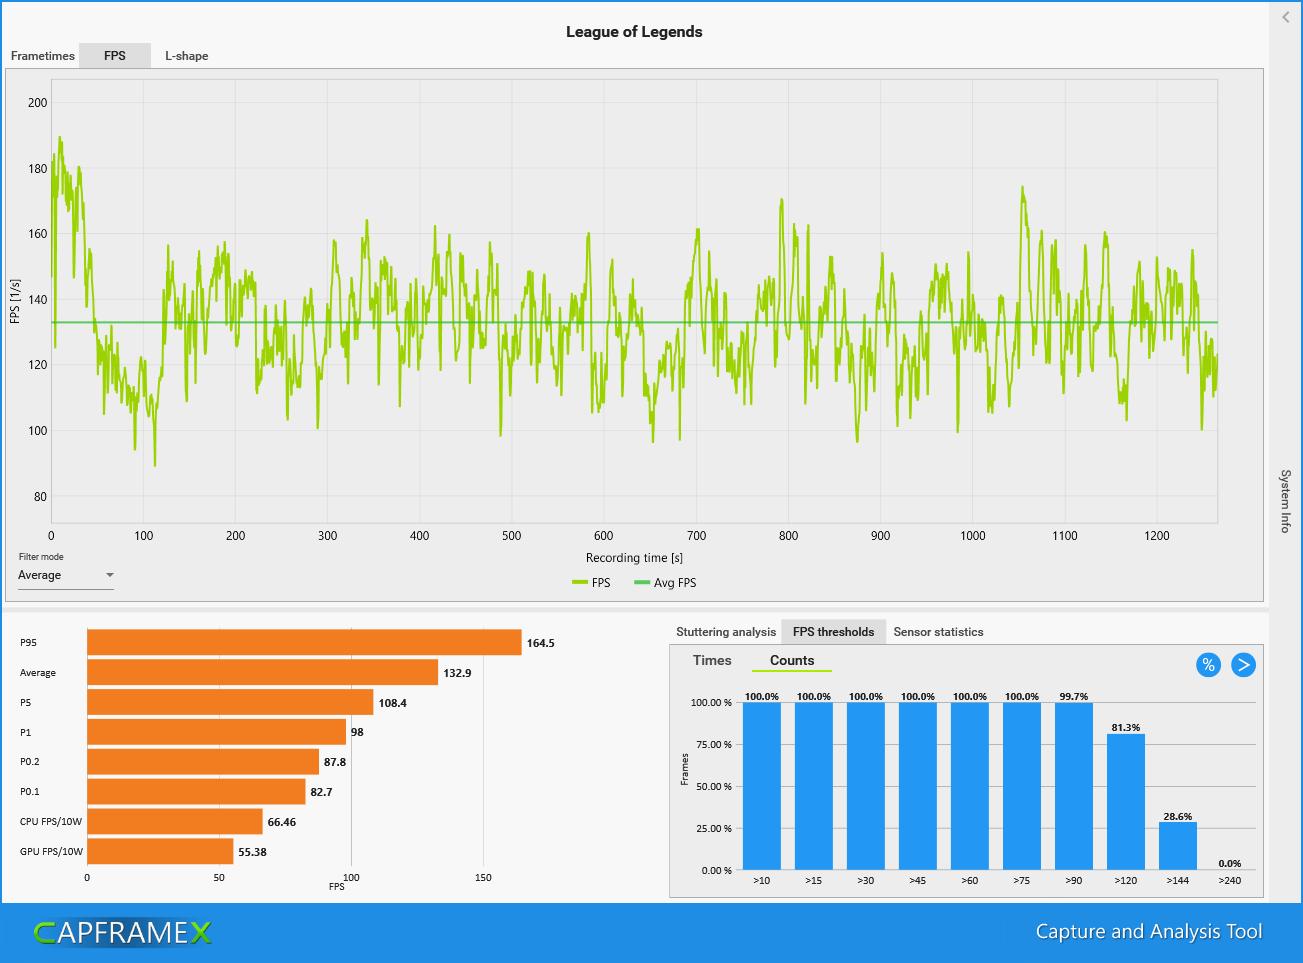Select the Counts view option
This screenshot has height=963, width=1303.
pyautogui.click(x=792, y=661)
